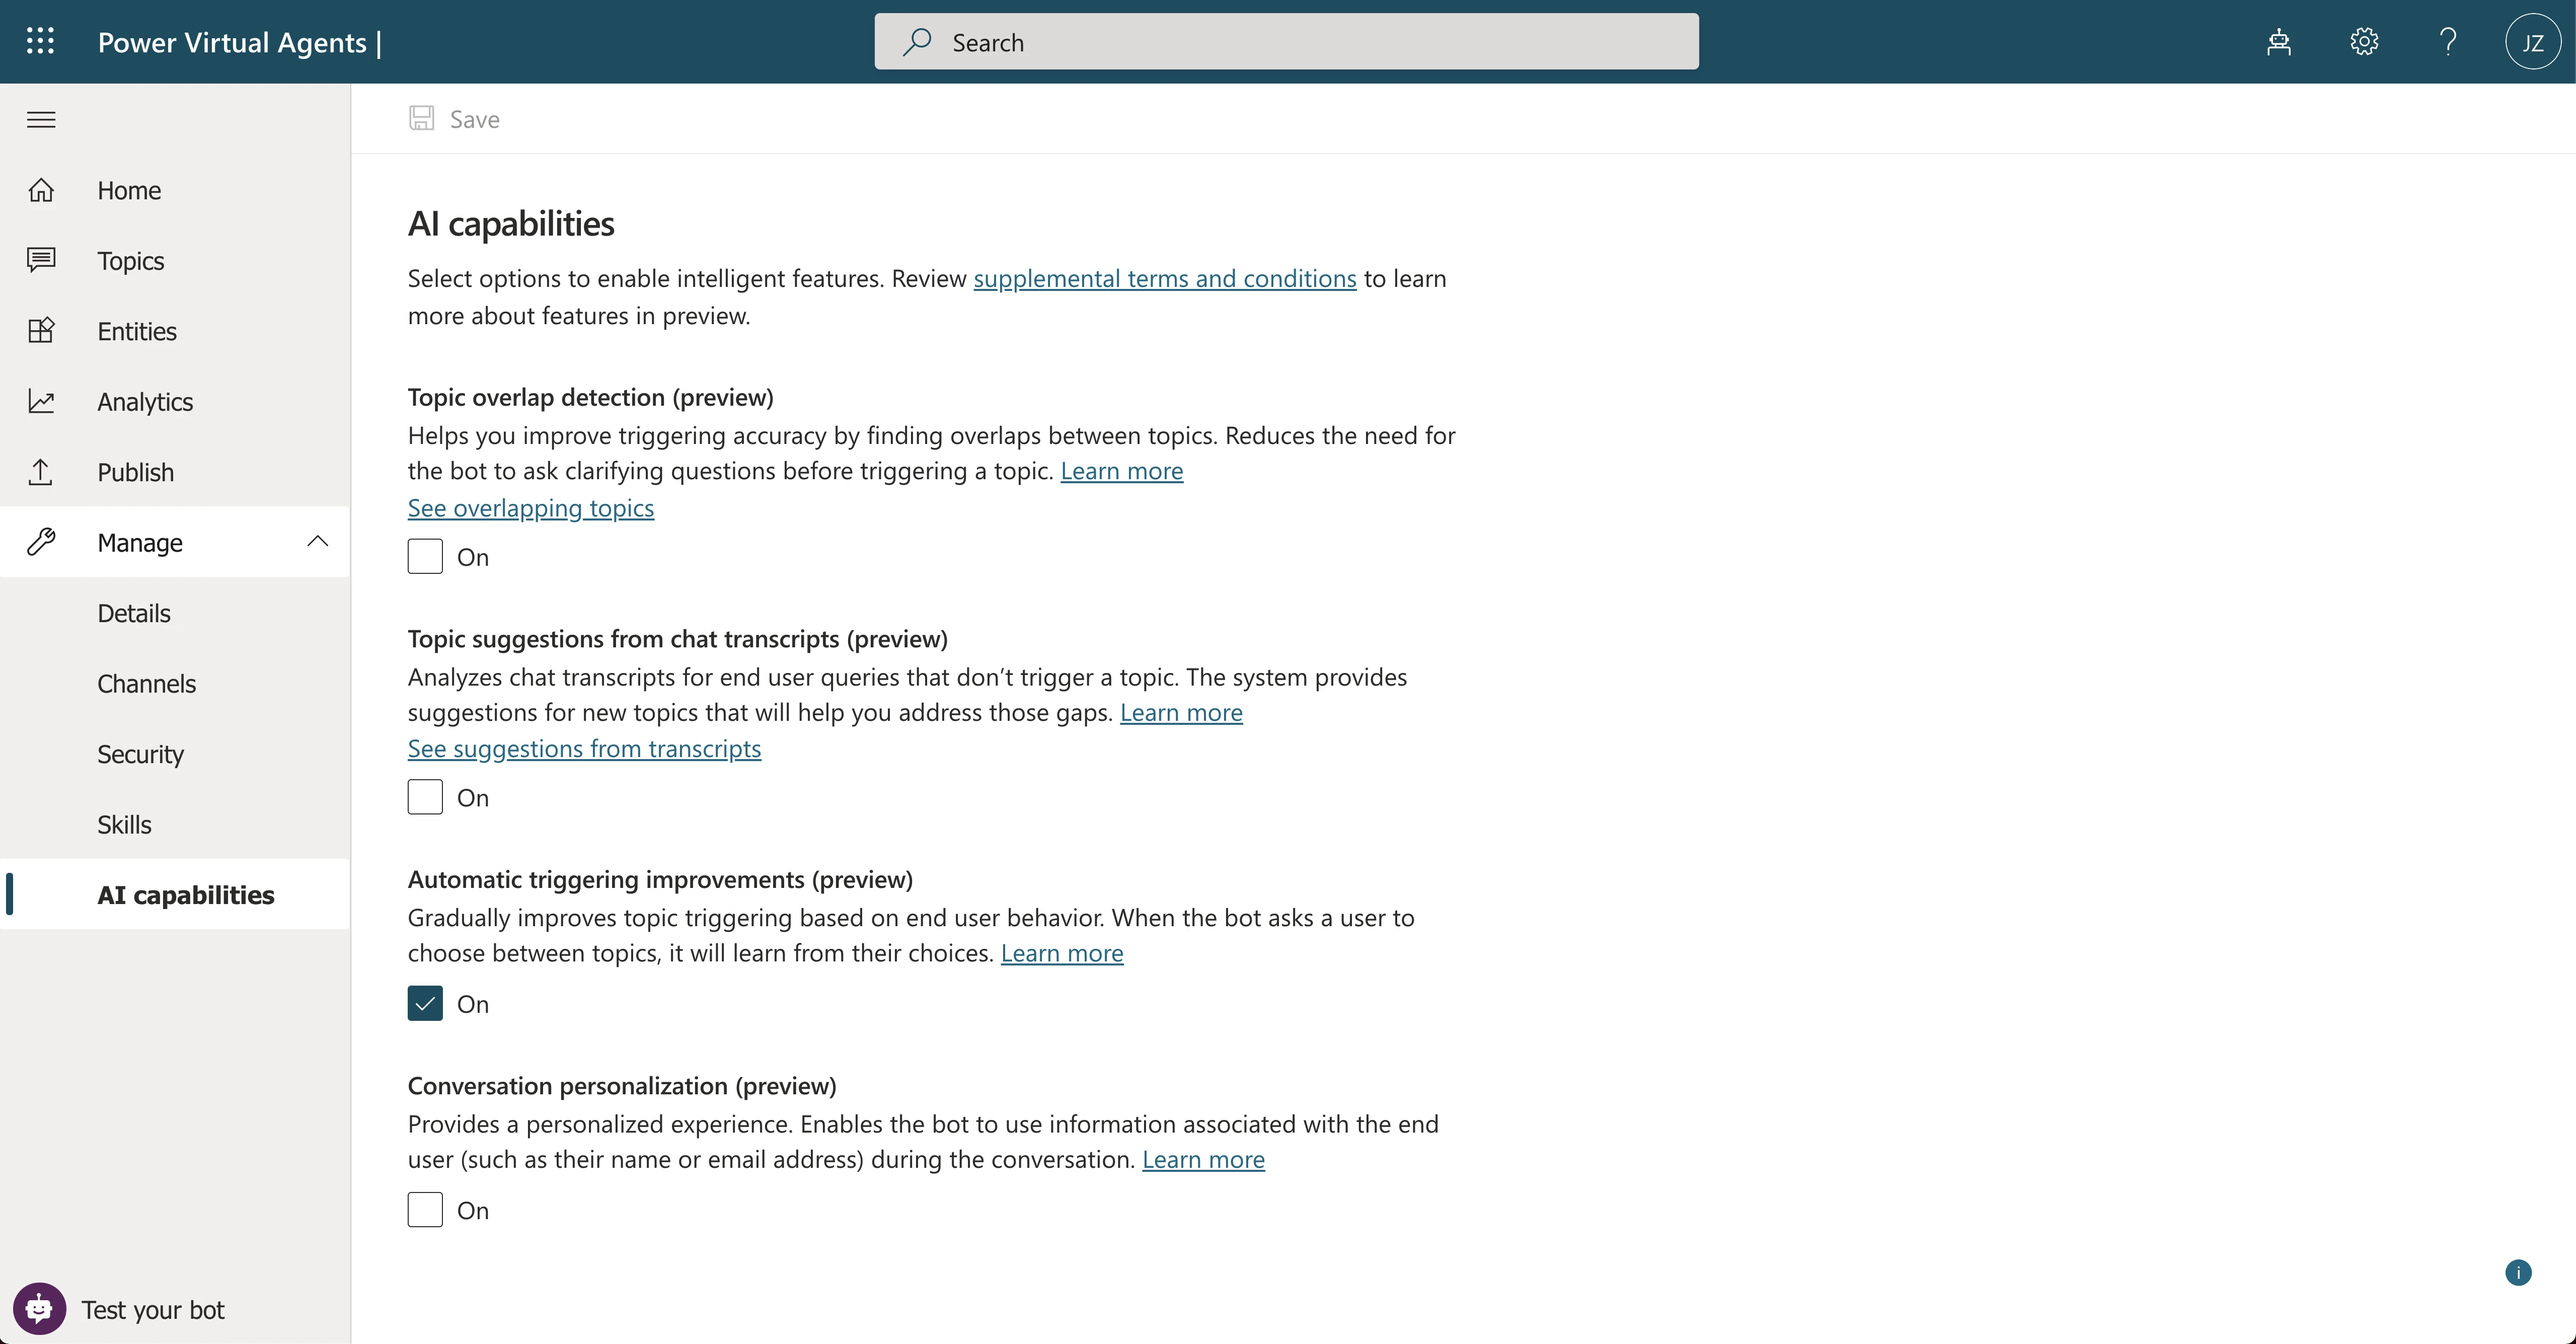Open the Topics section icon in sidebar
Image resolution: width=2576 pixels, height=1344 pixels.
(41, 260)
